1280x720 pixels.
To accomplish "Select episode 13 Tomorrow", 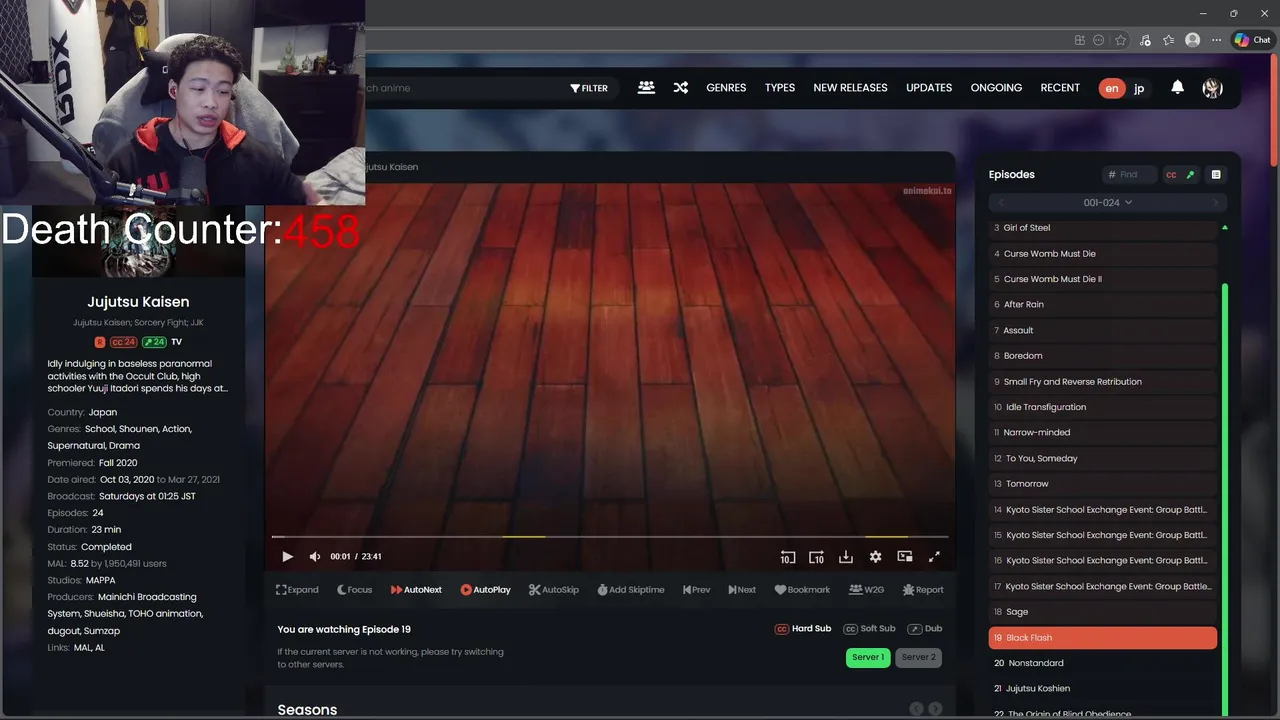I will [x=1102, y=484].
